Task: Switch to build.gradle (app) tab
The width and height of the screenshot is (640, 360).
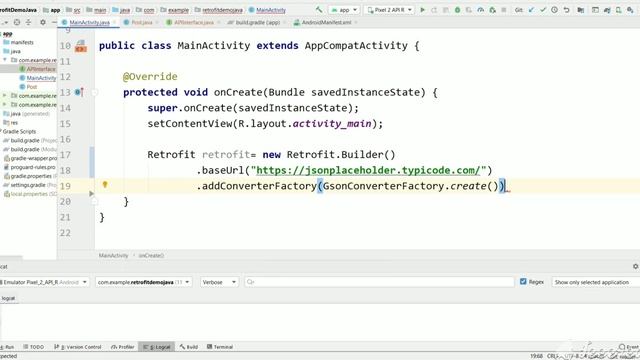Action: [257, 22]
